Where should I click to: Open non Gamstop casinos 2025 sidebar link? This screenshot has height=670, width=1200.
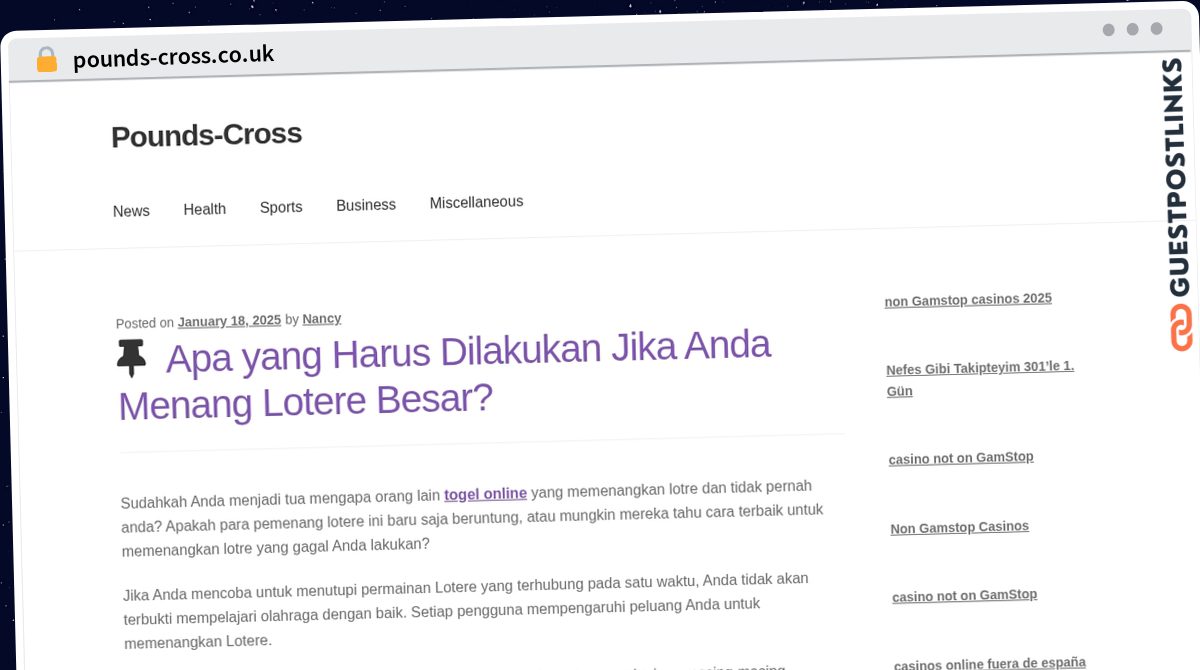coord(968,299)
